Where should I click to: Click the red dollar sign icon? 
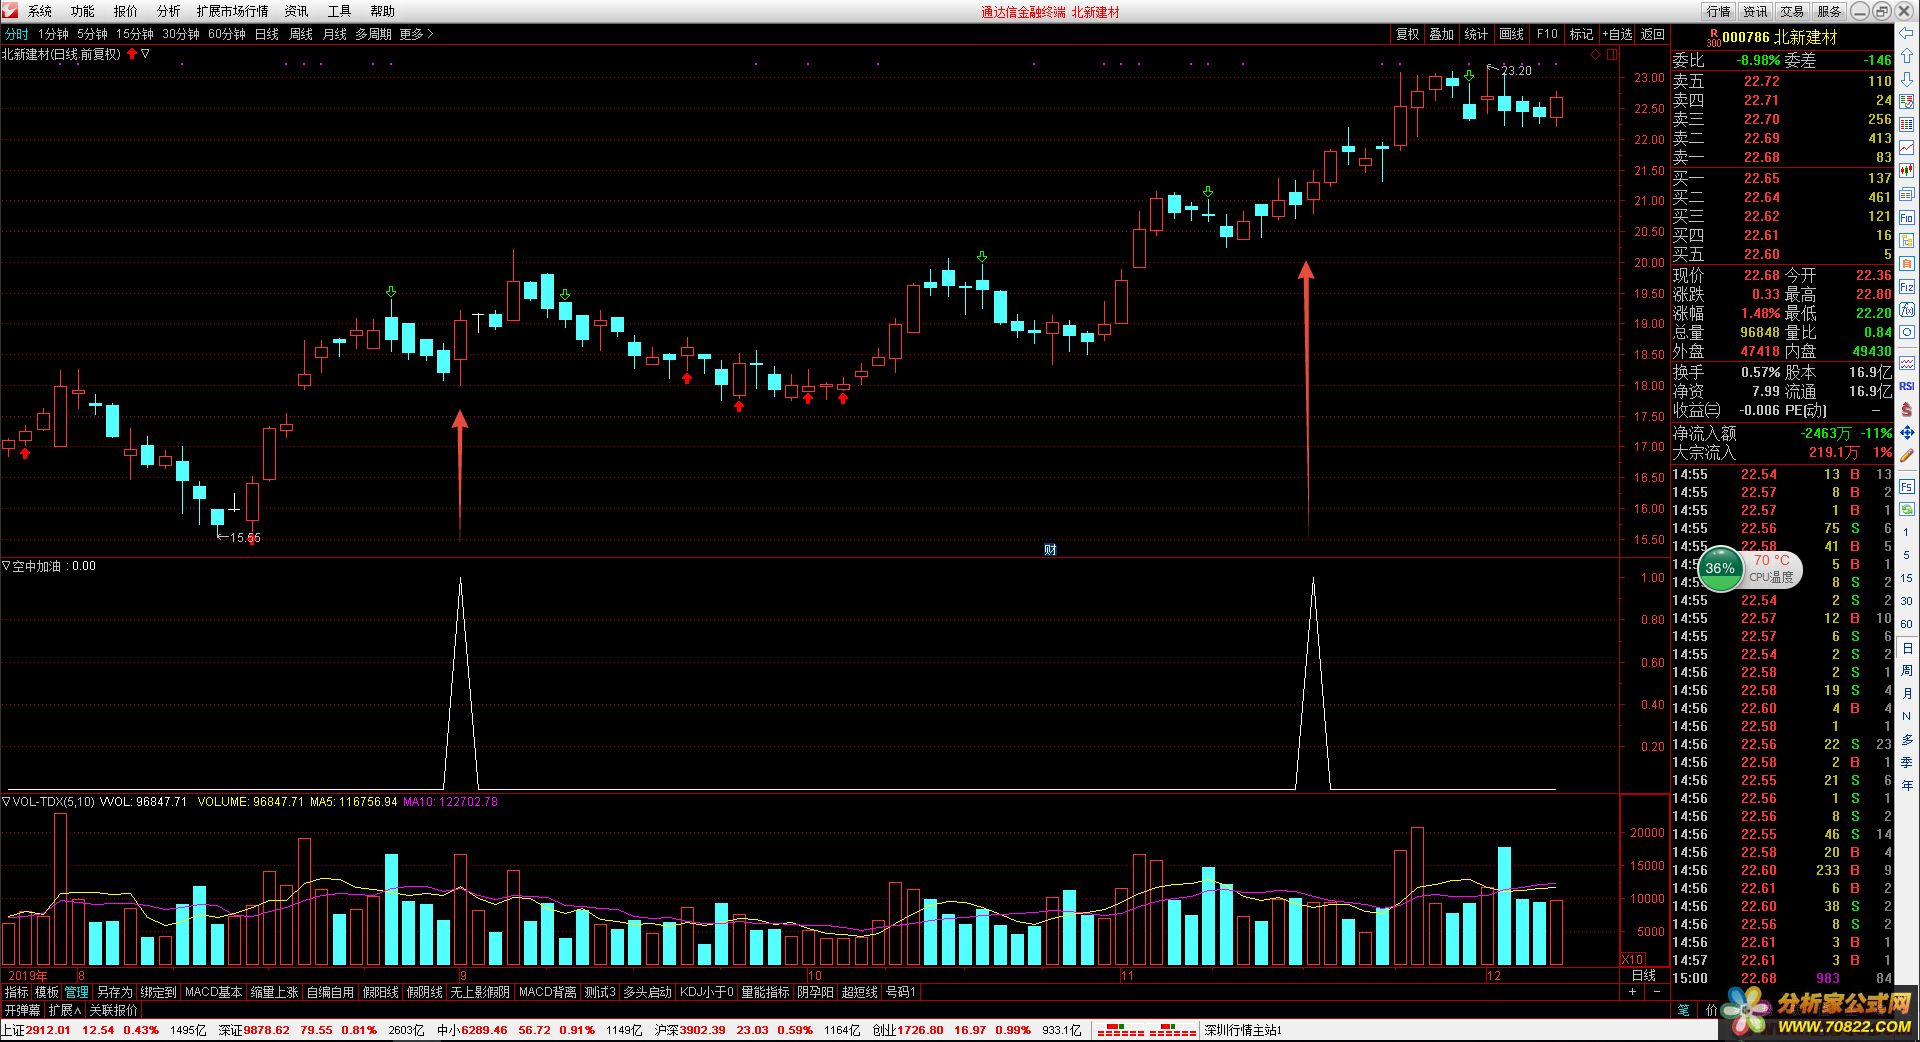point(1907,410)
